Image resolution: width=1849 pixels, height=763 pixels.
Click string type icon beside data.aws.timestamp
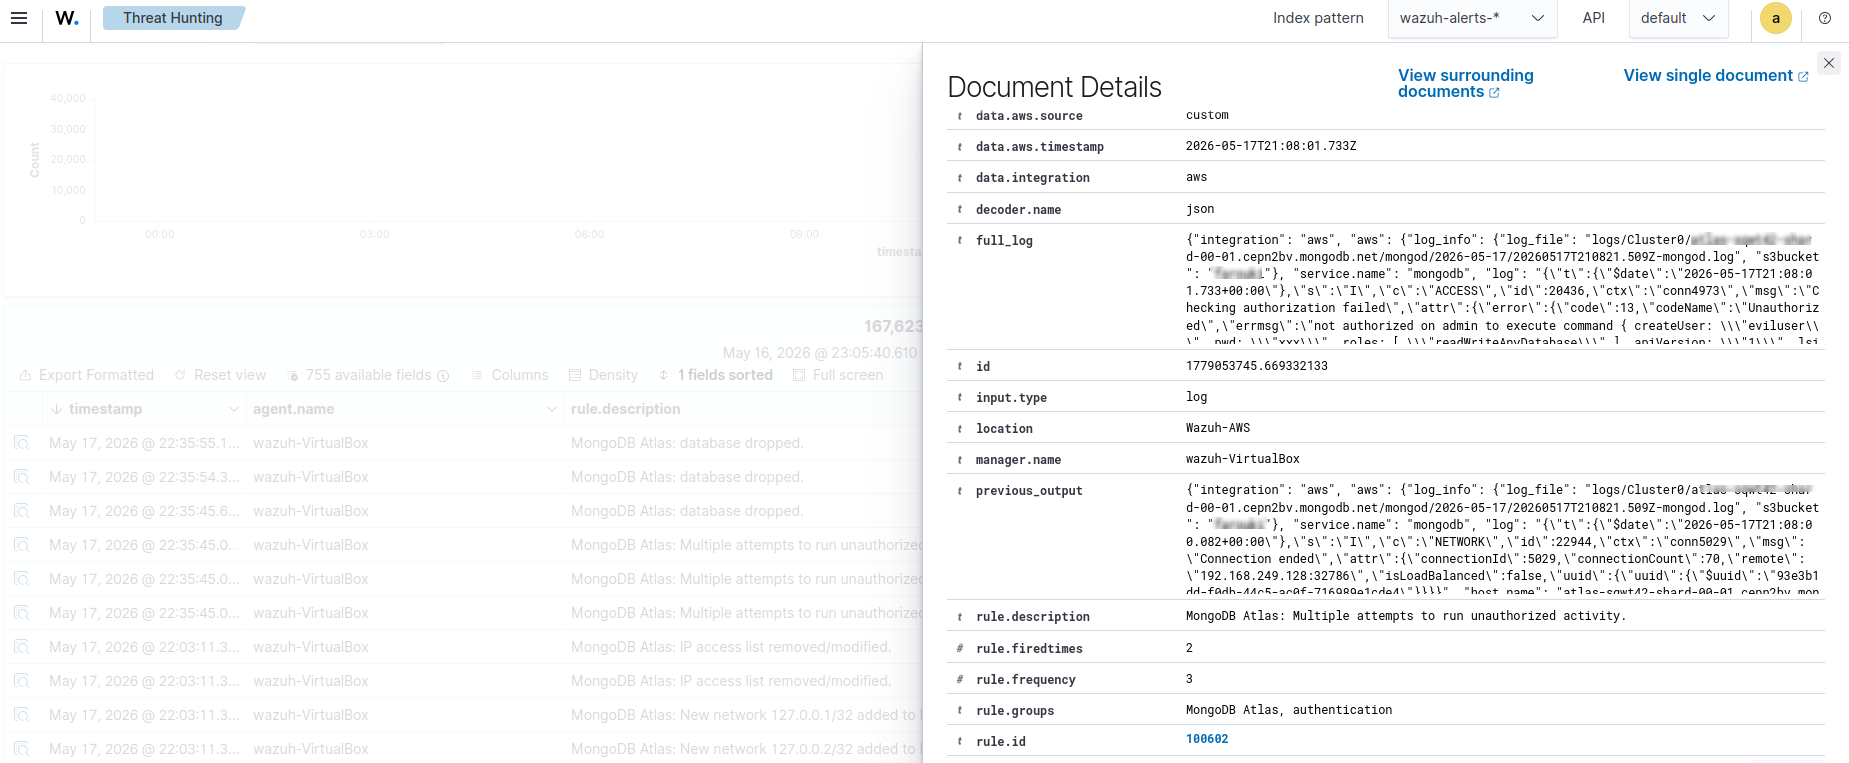960,147
